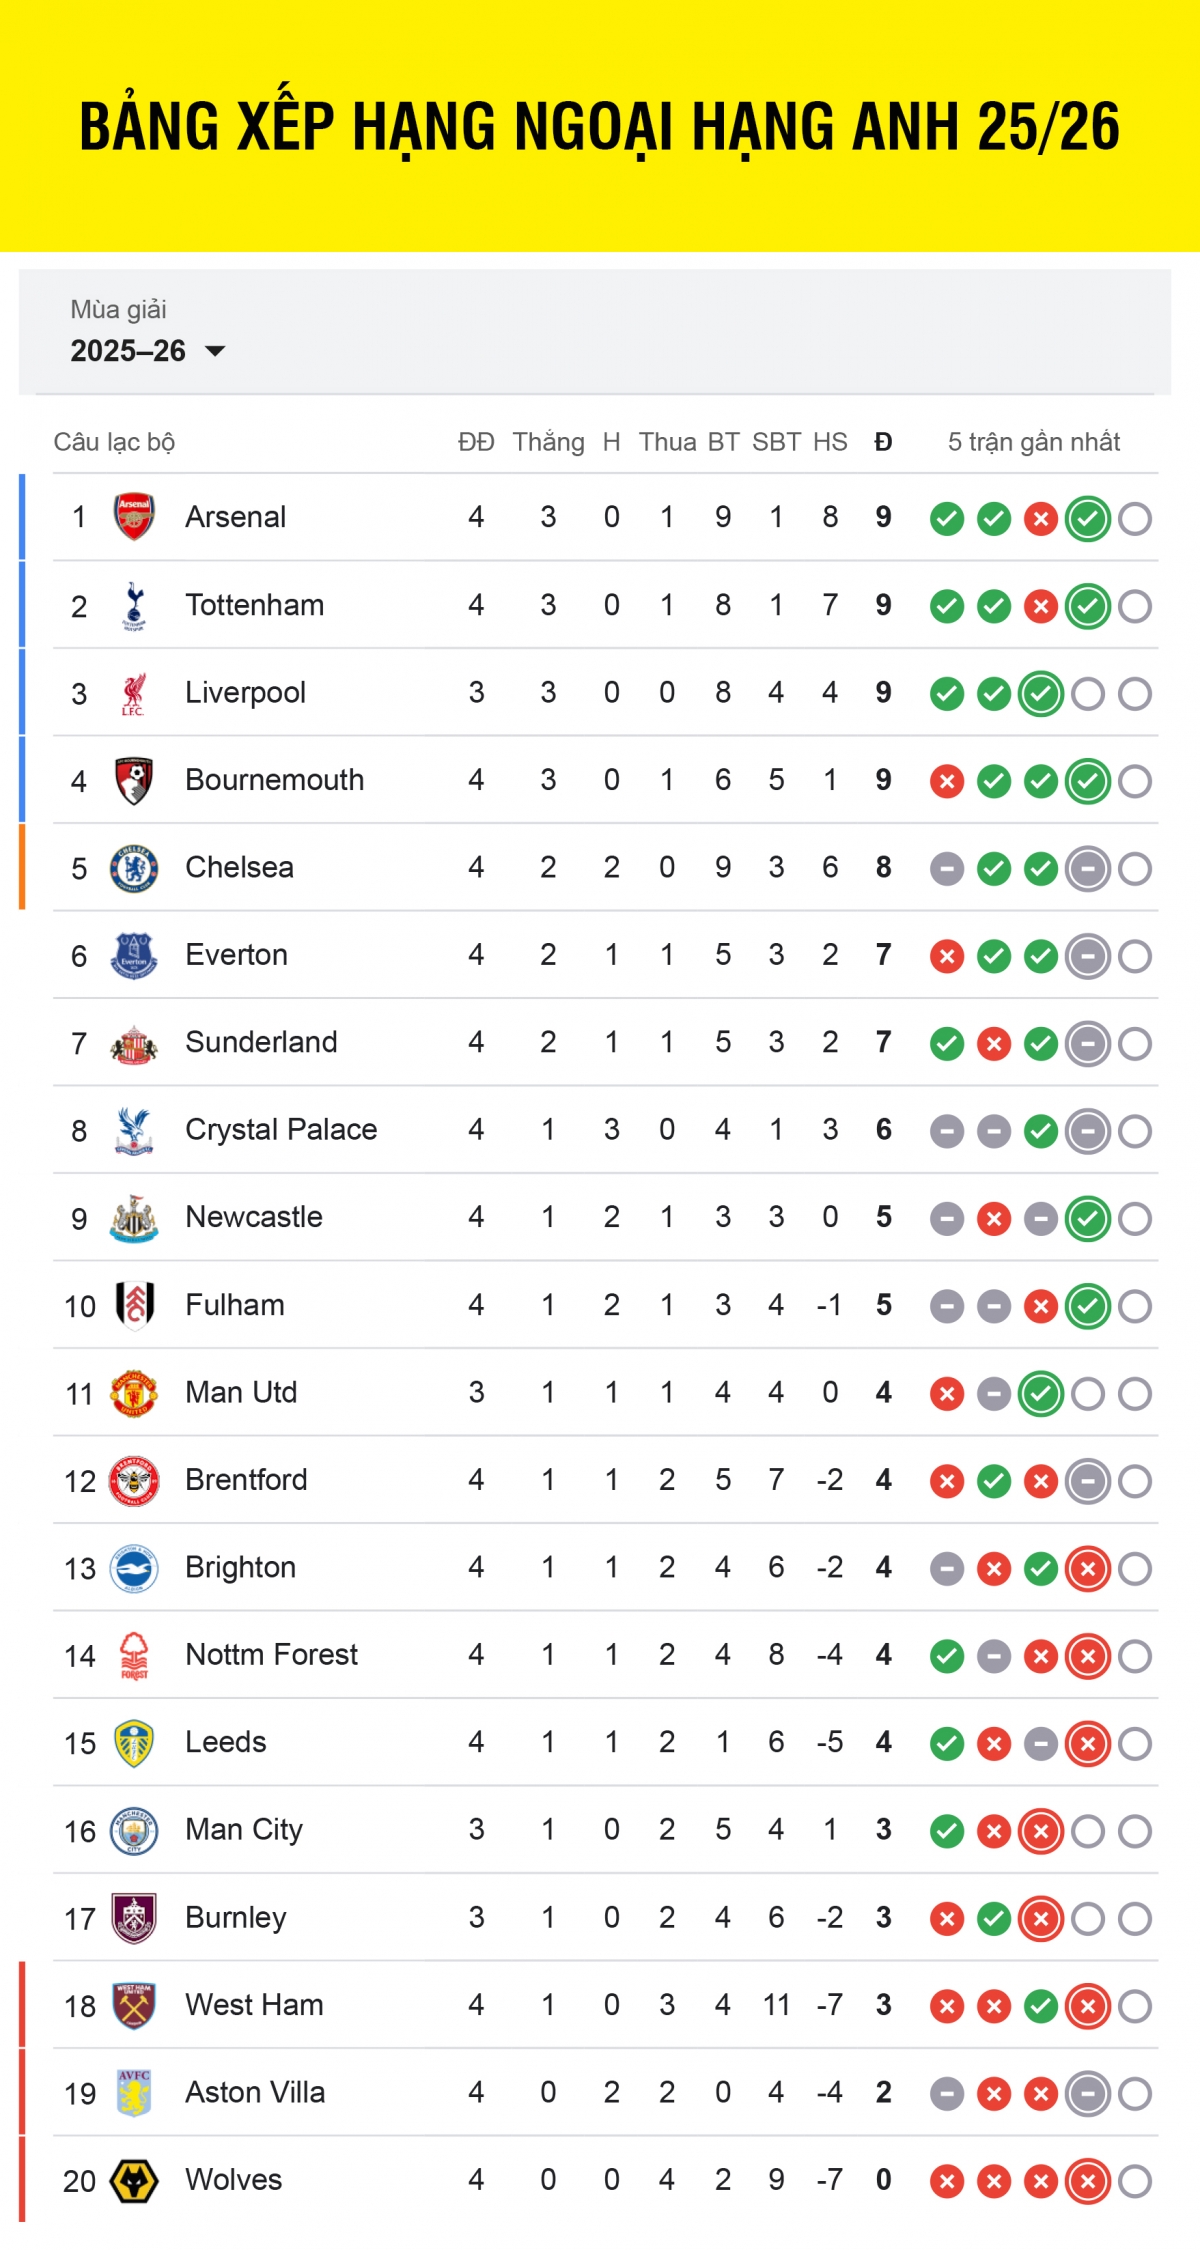Click the Tottenham club crest
1200x2250 pixels.
(134, 605)
